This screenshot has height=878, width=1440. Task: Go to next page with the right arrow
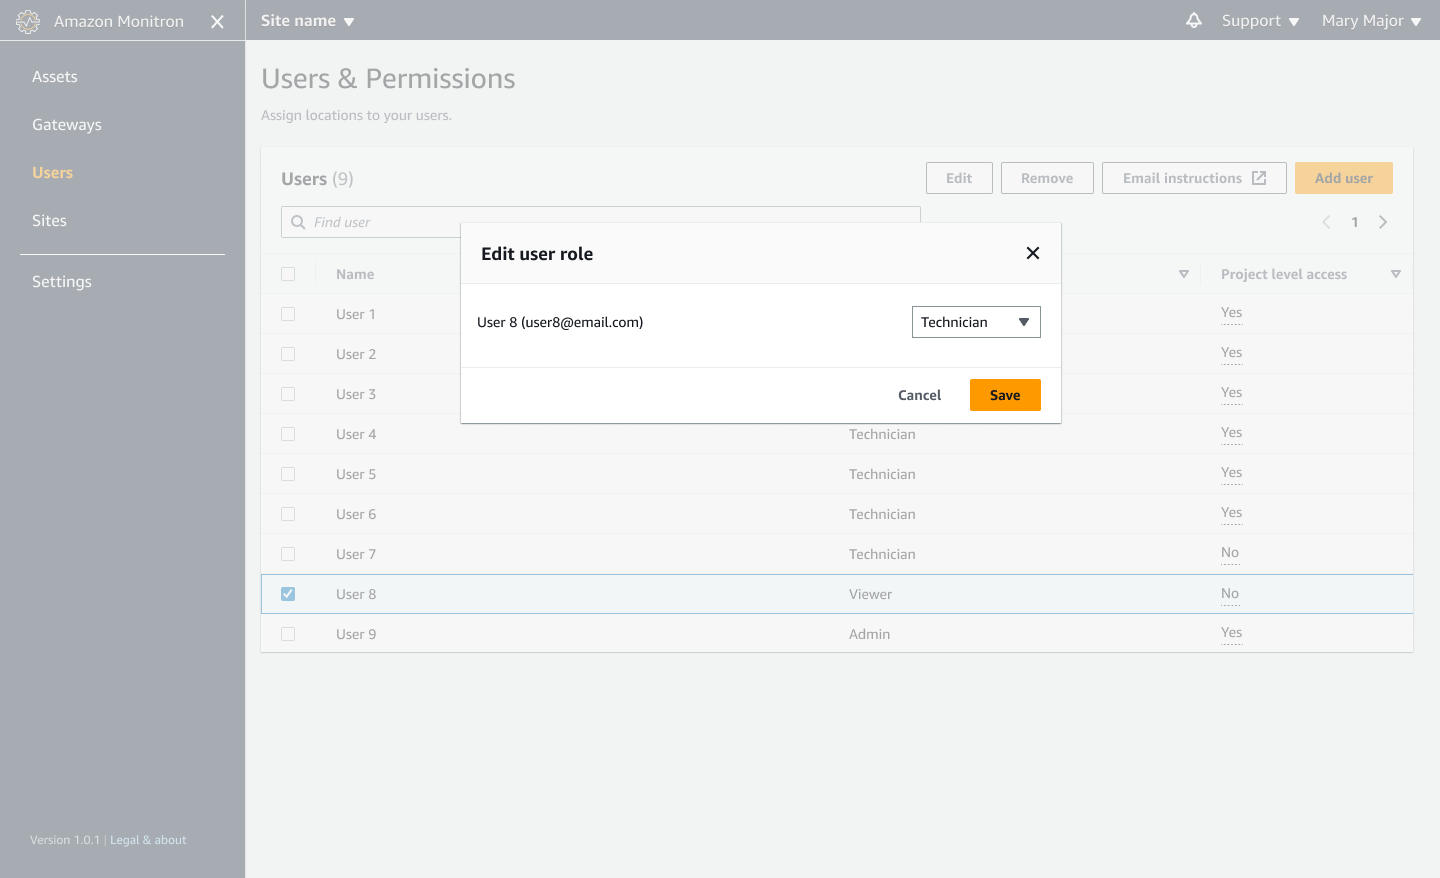(1383, 221)
